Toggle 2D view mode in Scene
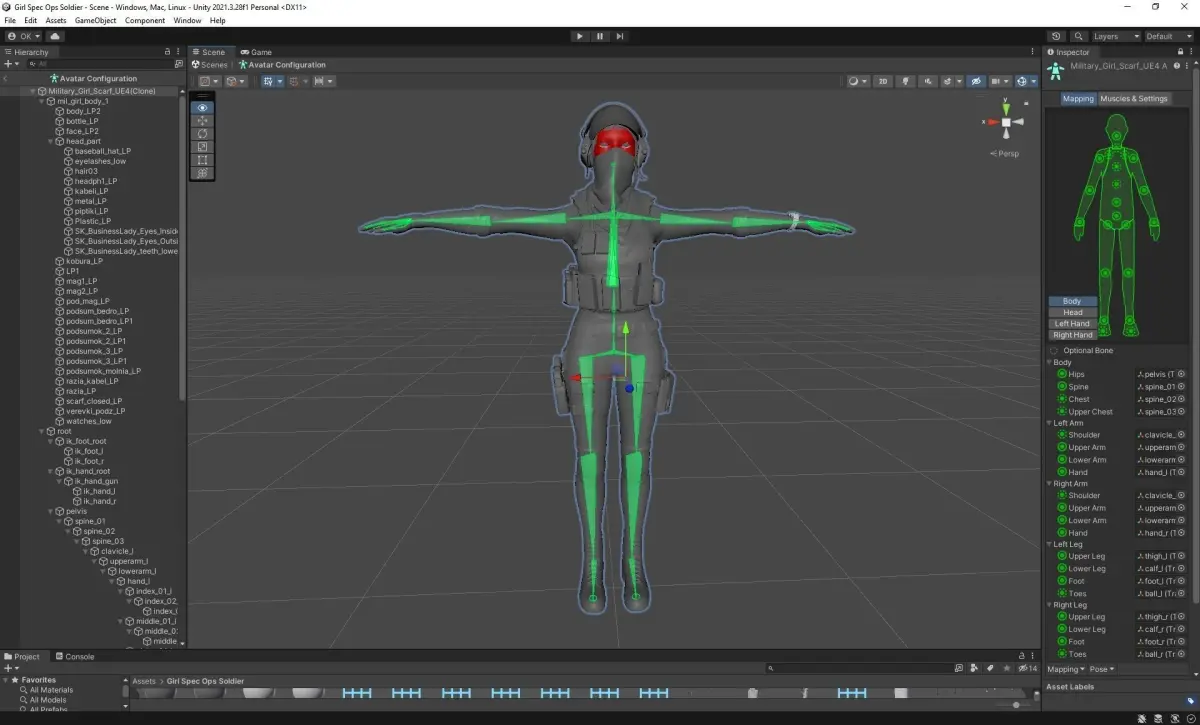 click(883, 81)
